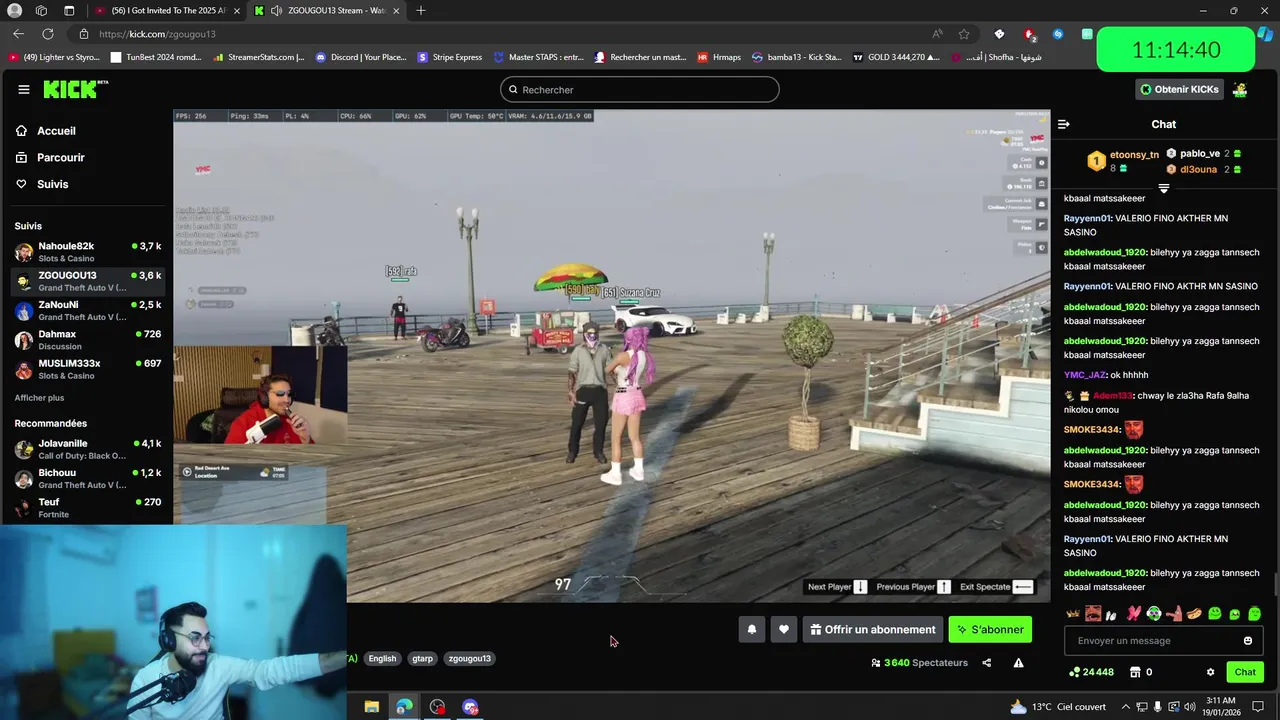Viewport: 1280px width, 720px height.
Task: Add the page to favorites using star icon
Action: coord(964,34)
